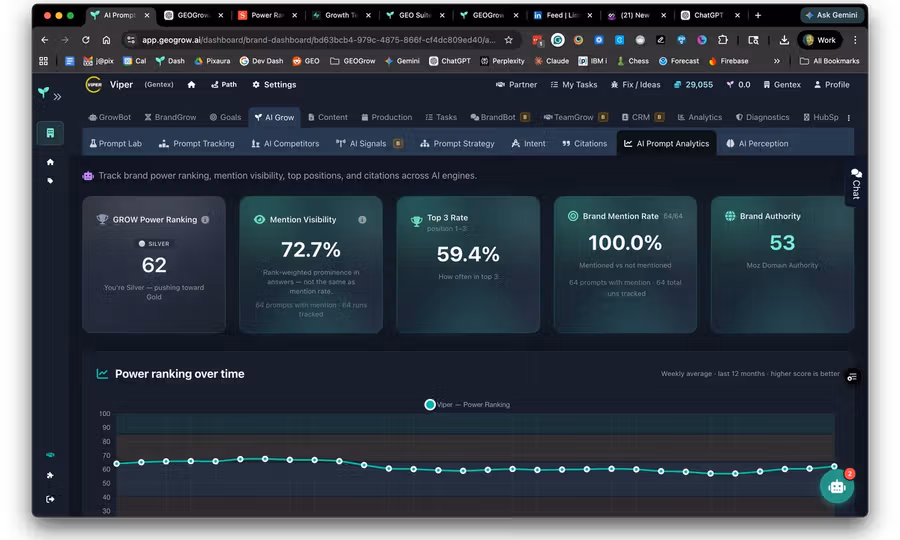Open the Work profile button
This screenshot has width=900, height=540.
coord(820,40)
